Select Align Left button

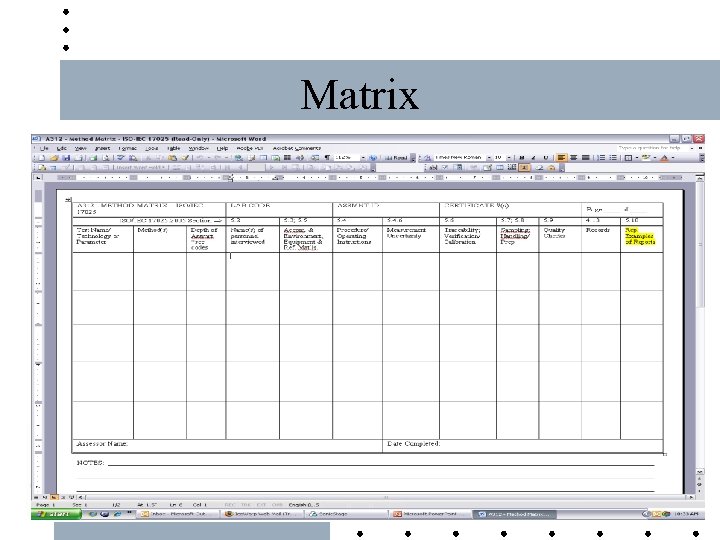click(x=561, y=158)
